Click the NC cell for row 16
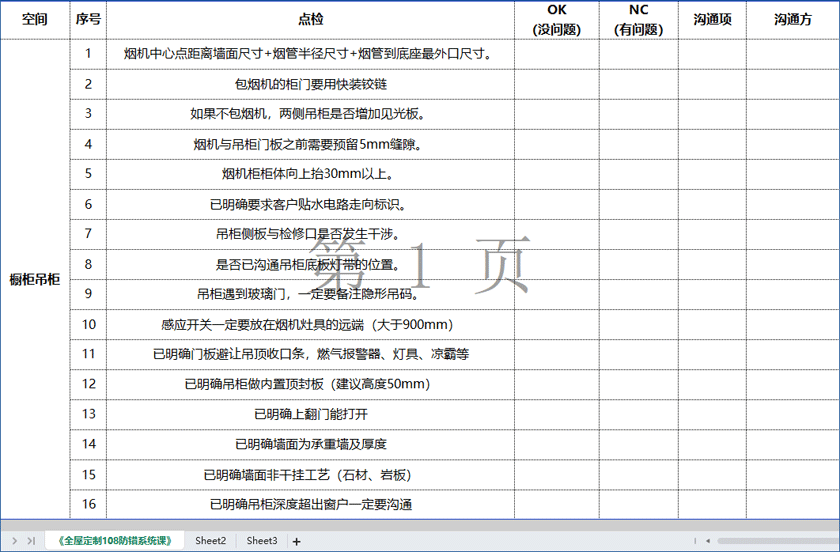 [638, 504]
